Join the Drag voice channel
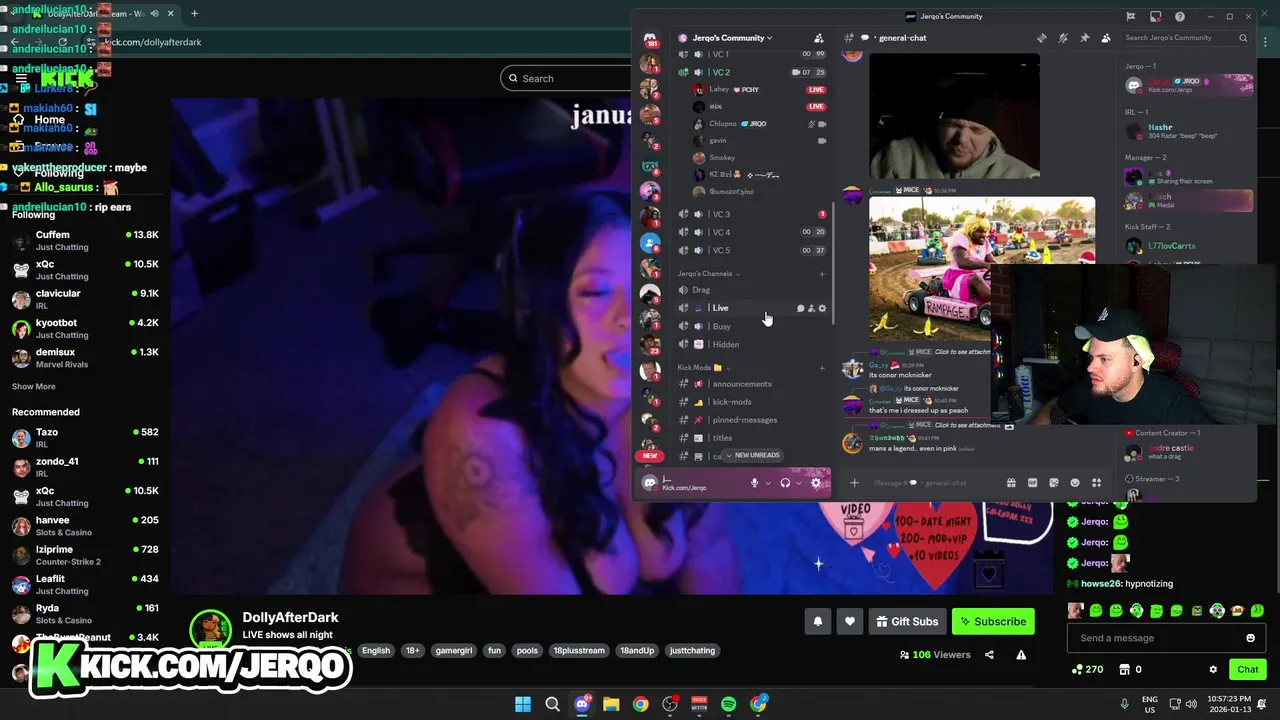Screen dimensions: 1280x720 (752, 290)
